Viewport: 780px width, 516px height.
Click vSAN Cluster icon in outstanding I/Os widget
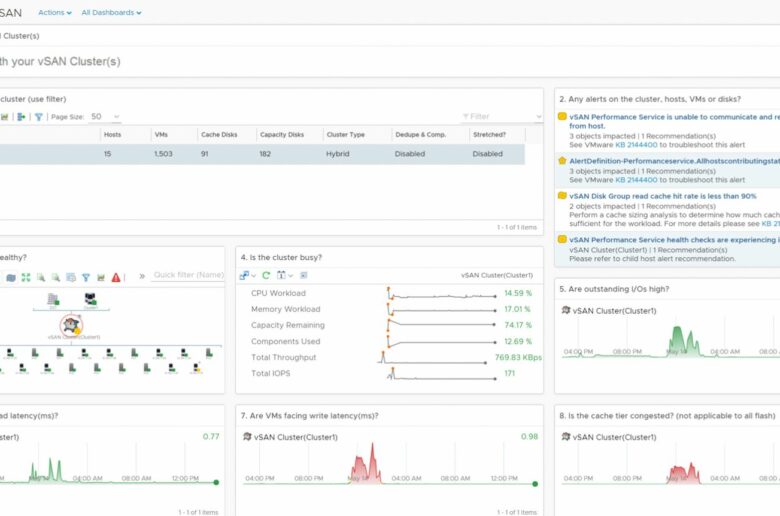pyautogui.click(x=566, y=310)
